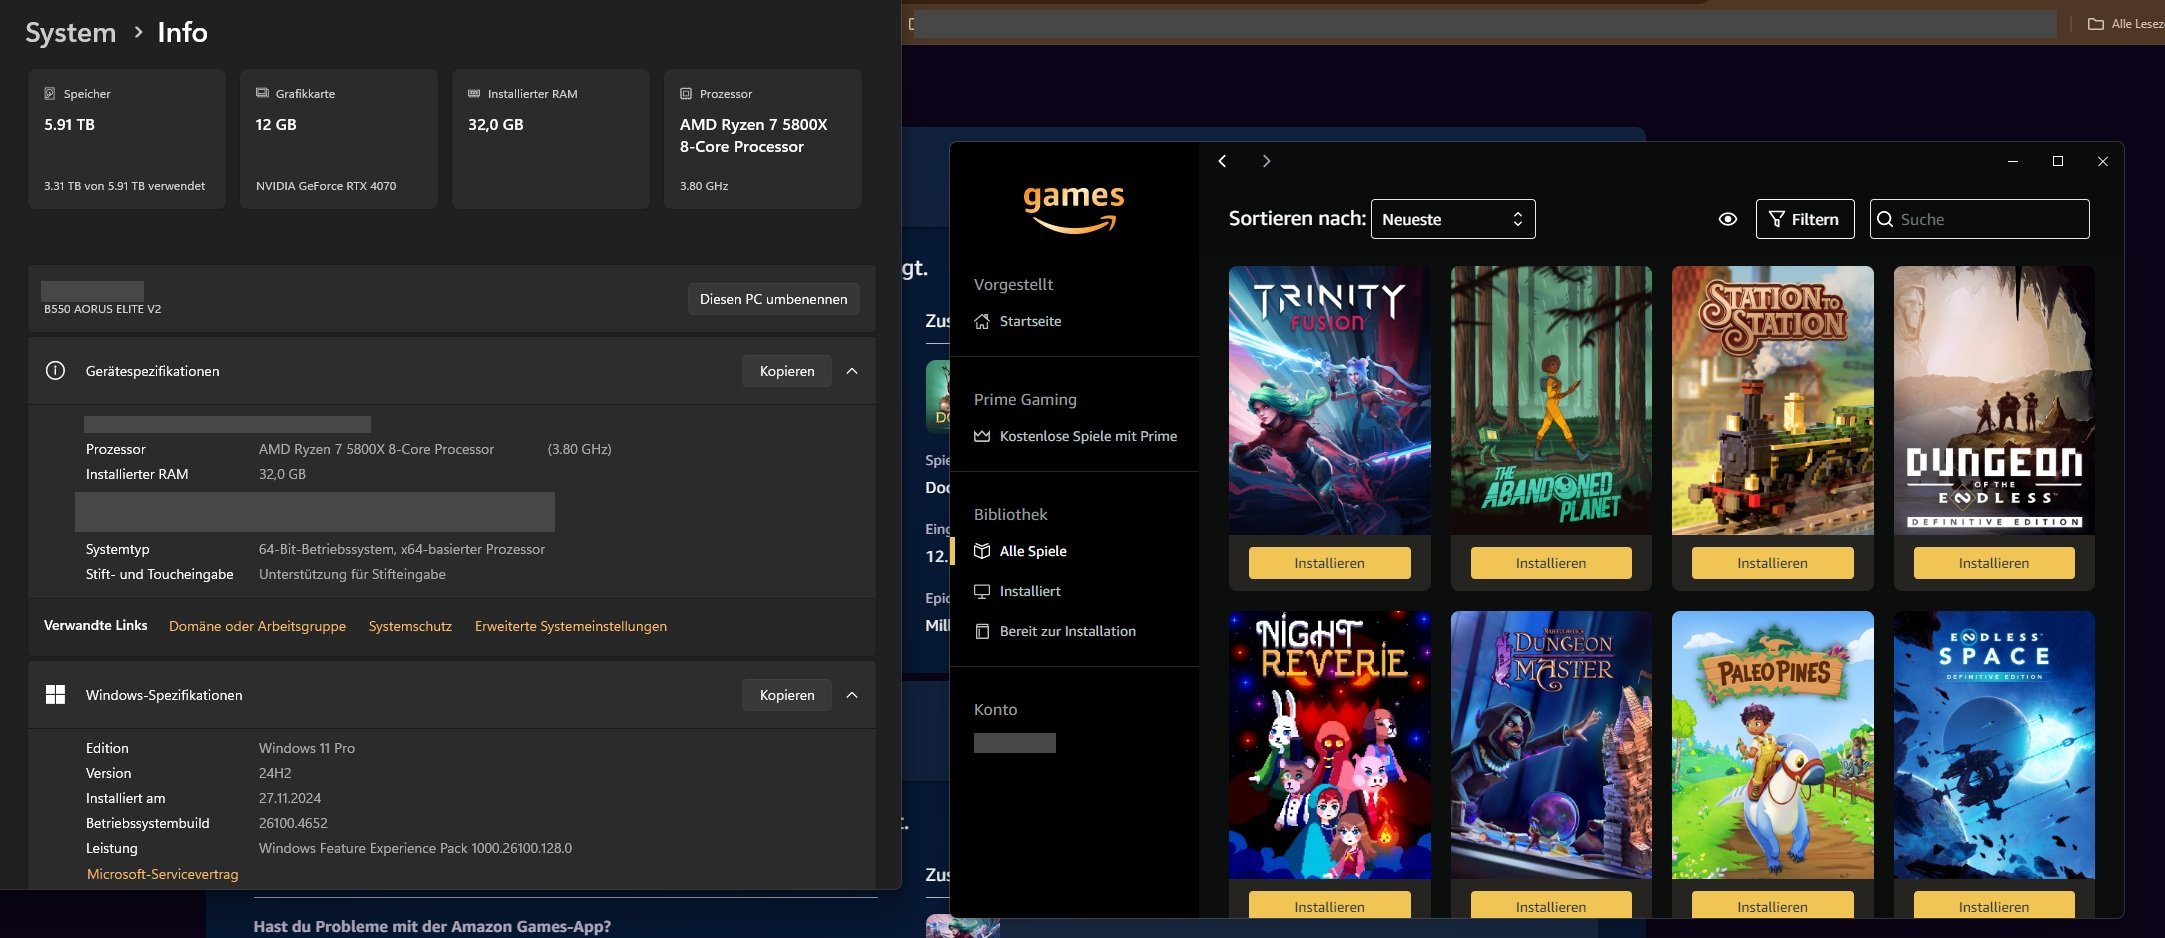Install Trinity Fusion
Screen dimensions: 2165x938
pyautogui.click(x=1329, y=563)
